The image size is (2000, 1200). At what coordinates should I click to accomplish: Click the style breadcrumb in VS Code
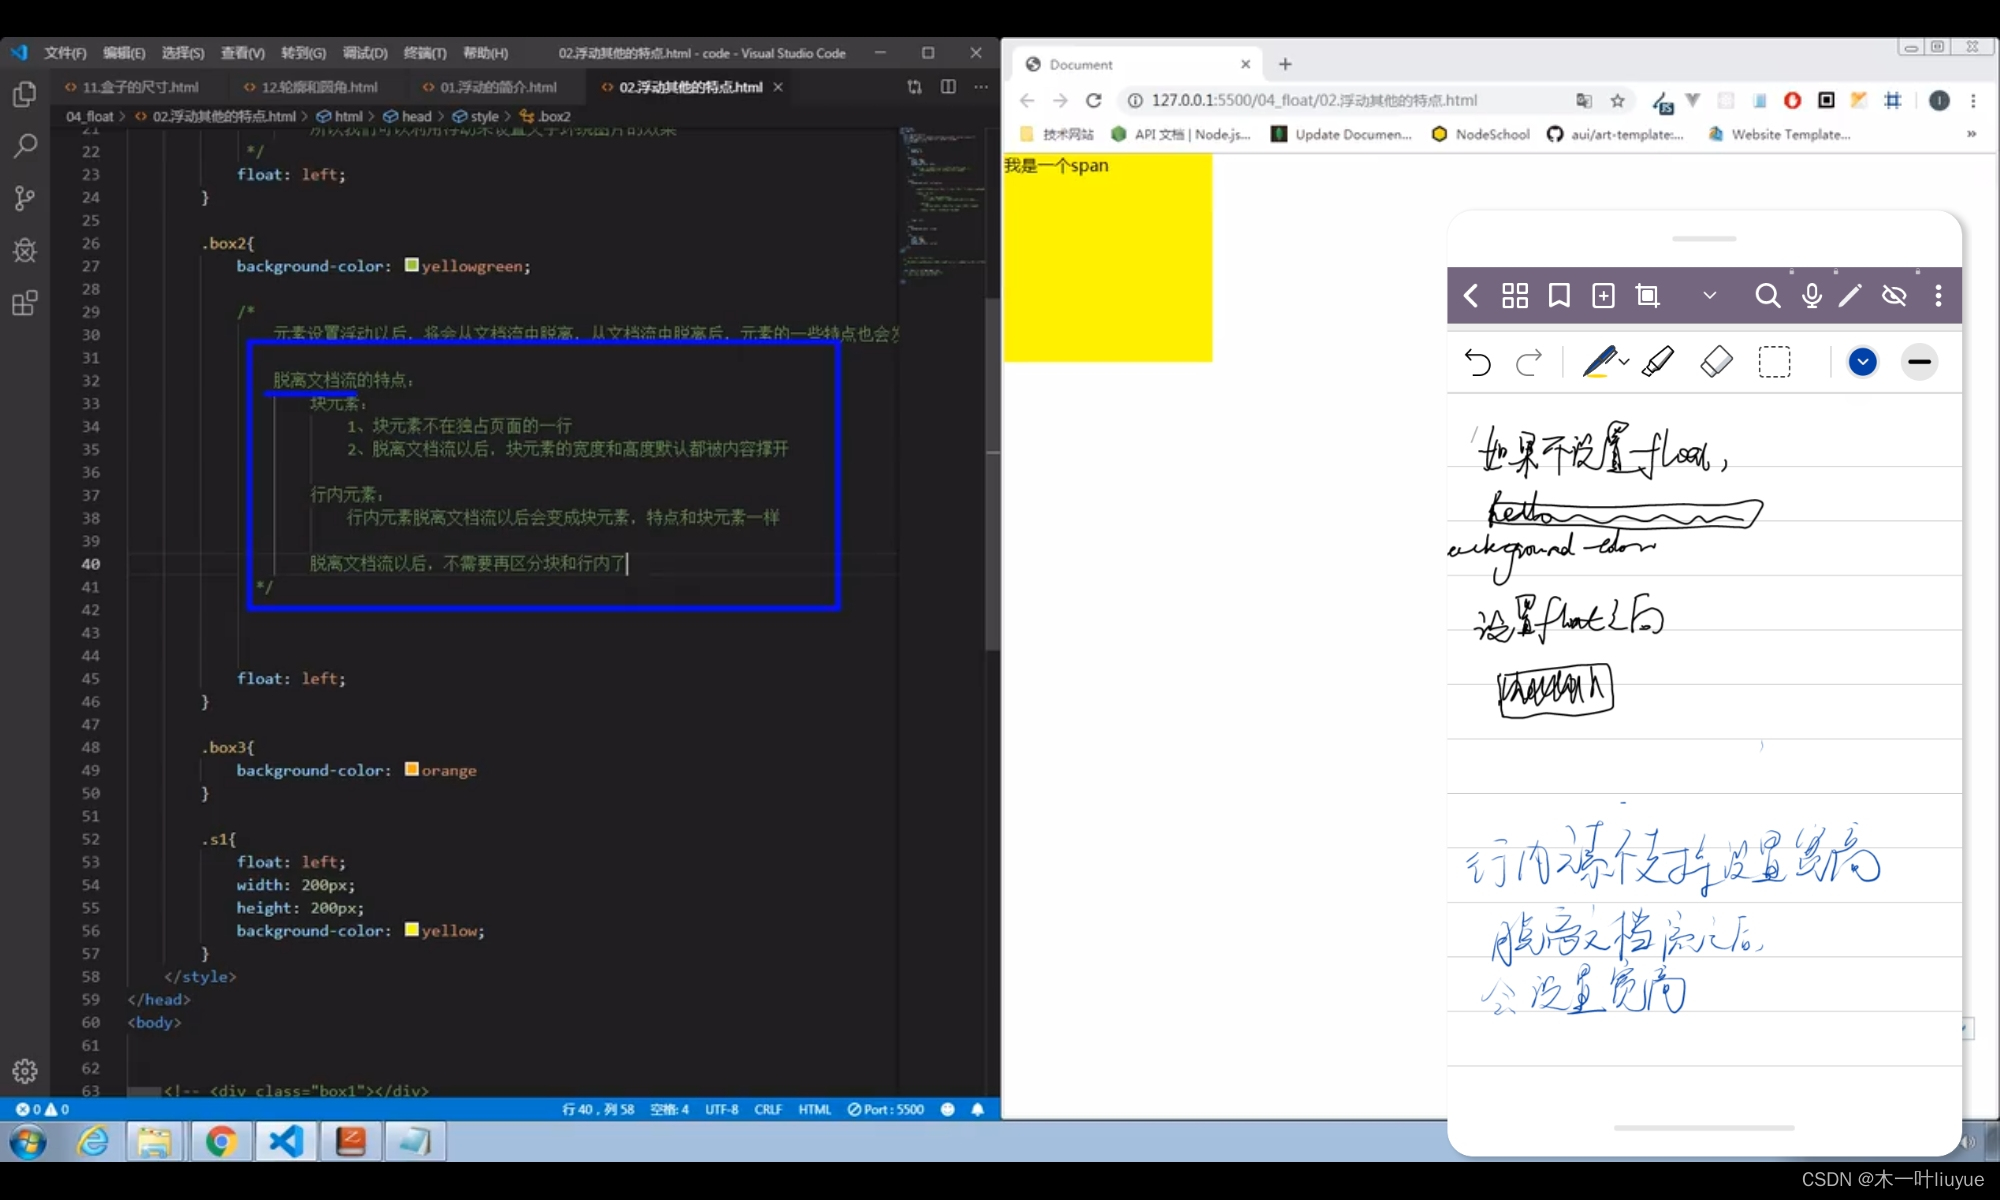point(476,116)
